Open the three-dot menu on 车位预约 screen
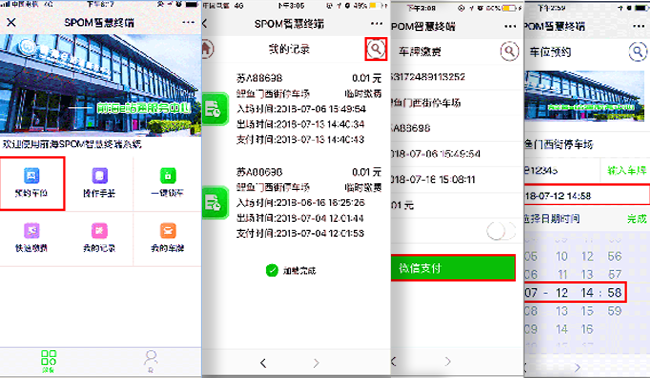Image resolution: width=650 pixels, height=378 pixels. click(639, 27)
